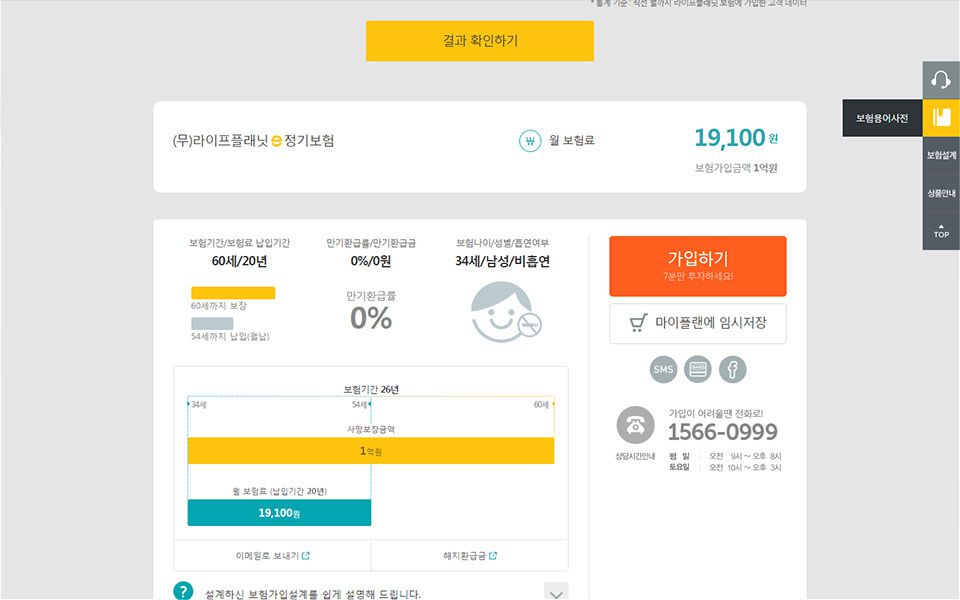Click the teal 19,100원 premium bar
The width and height of the screenshot is (960, 600).
(279, 513)
